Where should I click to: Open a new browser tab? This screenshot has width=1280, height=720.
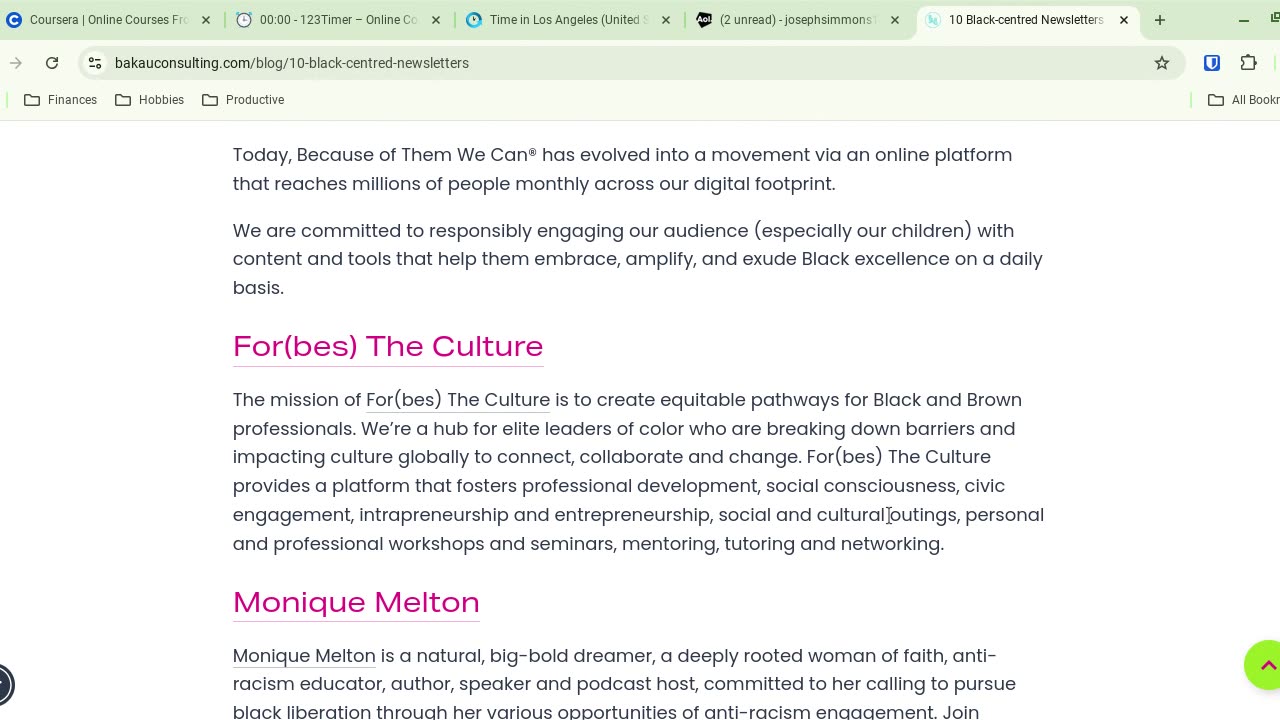(1160, 20)
